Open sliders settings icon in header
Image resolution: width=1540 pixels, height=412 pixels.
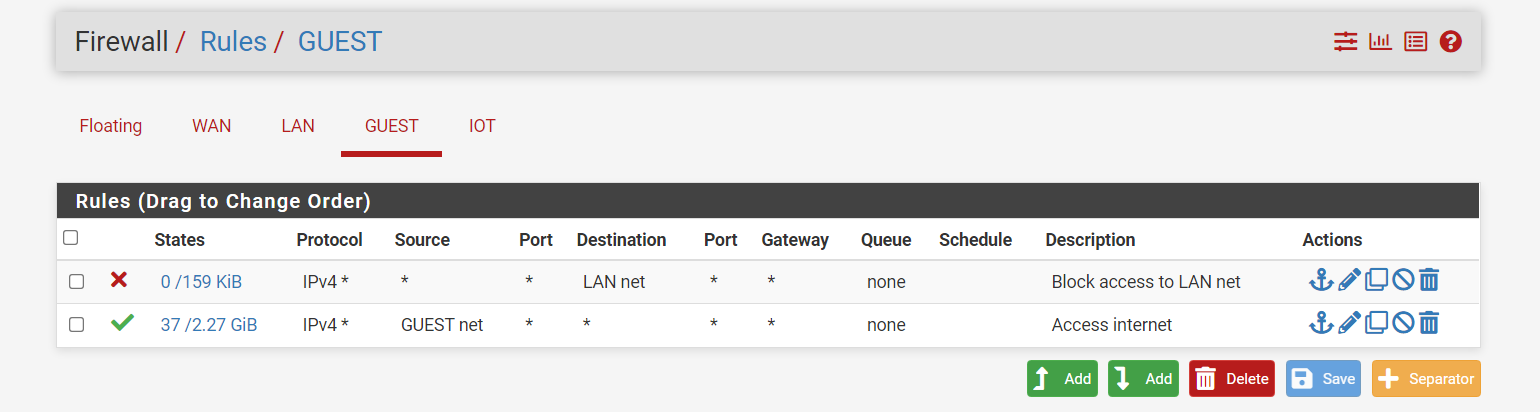[x=1346, y=42]
